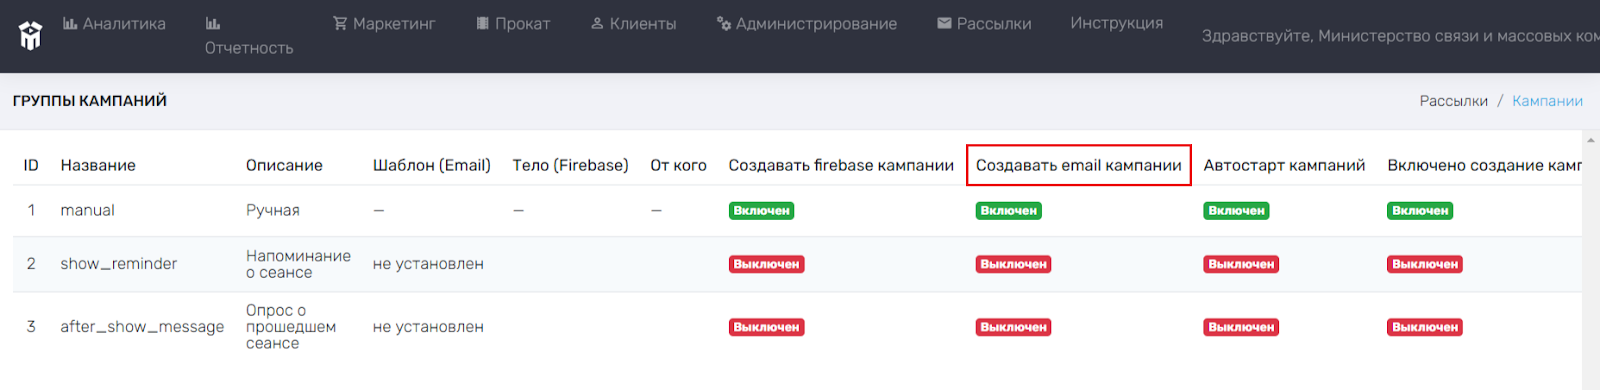Viewport: 1600px width, 390px height.
Task: Click the Аналитика chart icon
Action: [x=70, y=23]
